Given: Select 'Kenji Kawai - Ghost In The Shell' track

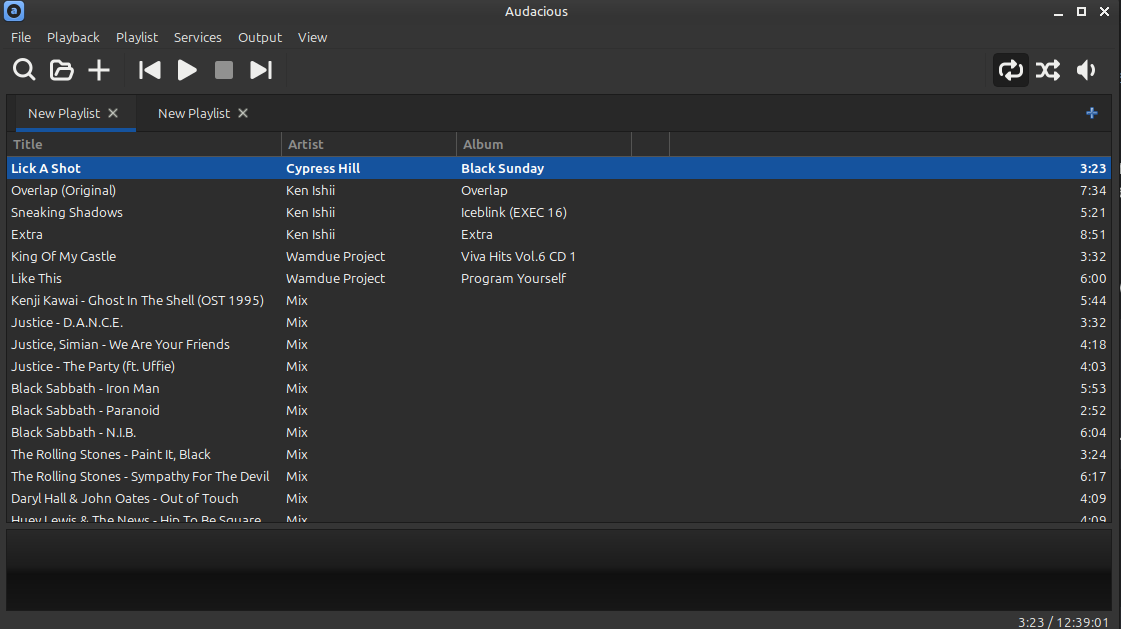Looking at the screenshot, I should (x=137, y=301).
